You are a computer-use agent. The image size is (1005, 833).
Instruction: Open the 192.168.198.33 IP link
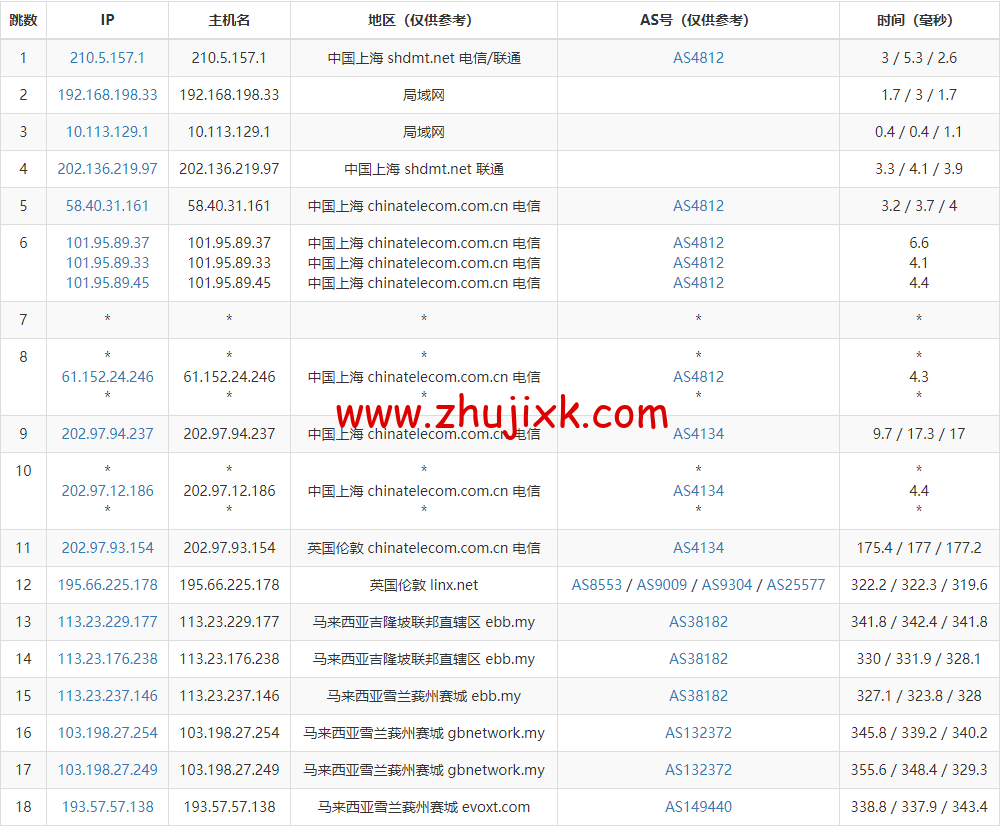(x=107, y=94)
